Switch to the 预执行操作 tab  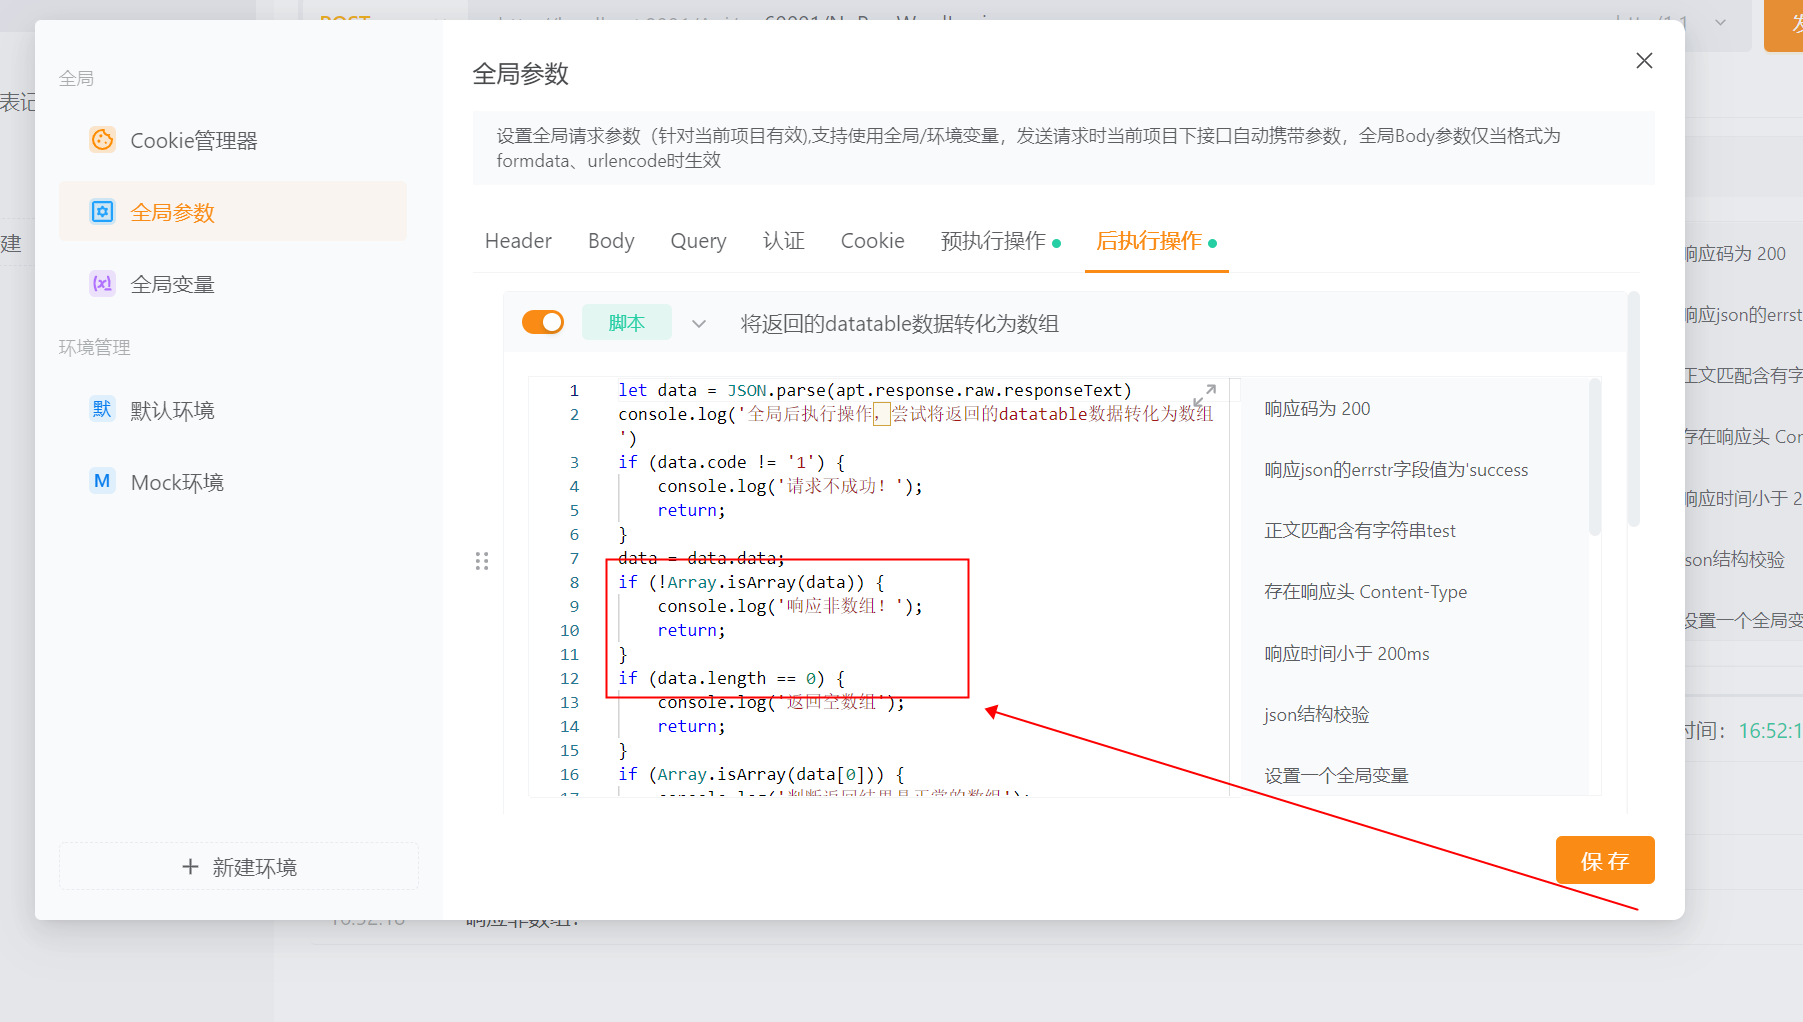pyautogui.click(x=1000, y=241)
